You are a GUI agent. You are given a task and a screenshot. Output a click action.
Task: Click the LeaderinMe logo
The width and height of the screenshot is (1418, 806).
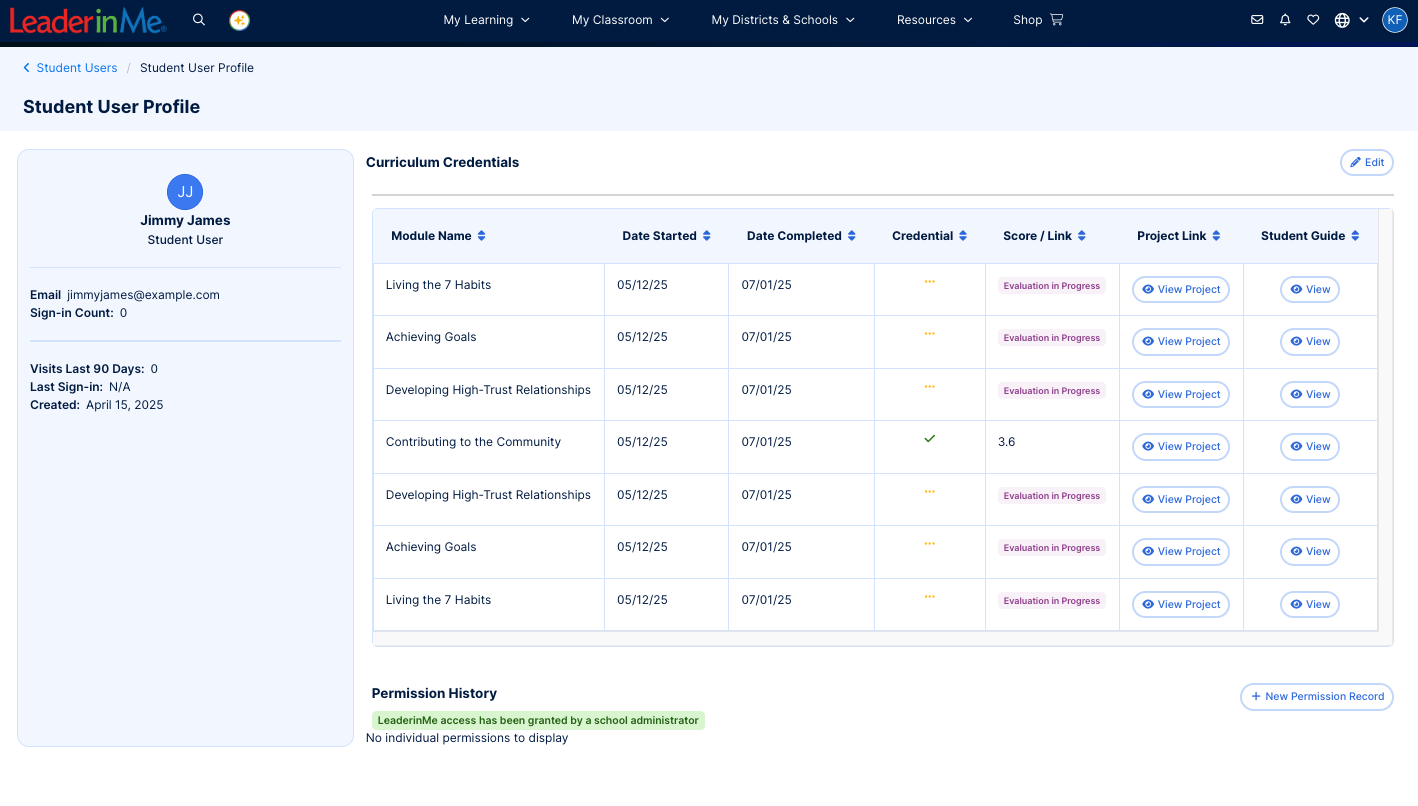[x=88, y=20]
